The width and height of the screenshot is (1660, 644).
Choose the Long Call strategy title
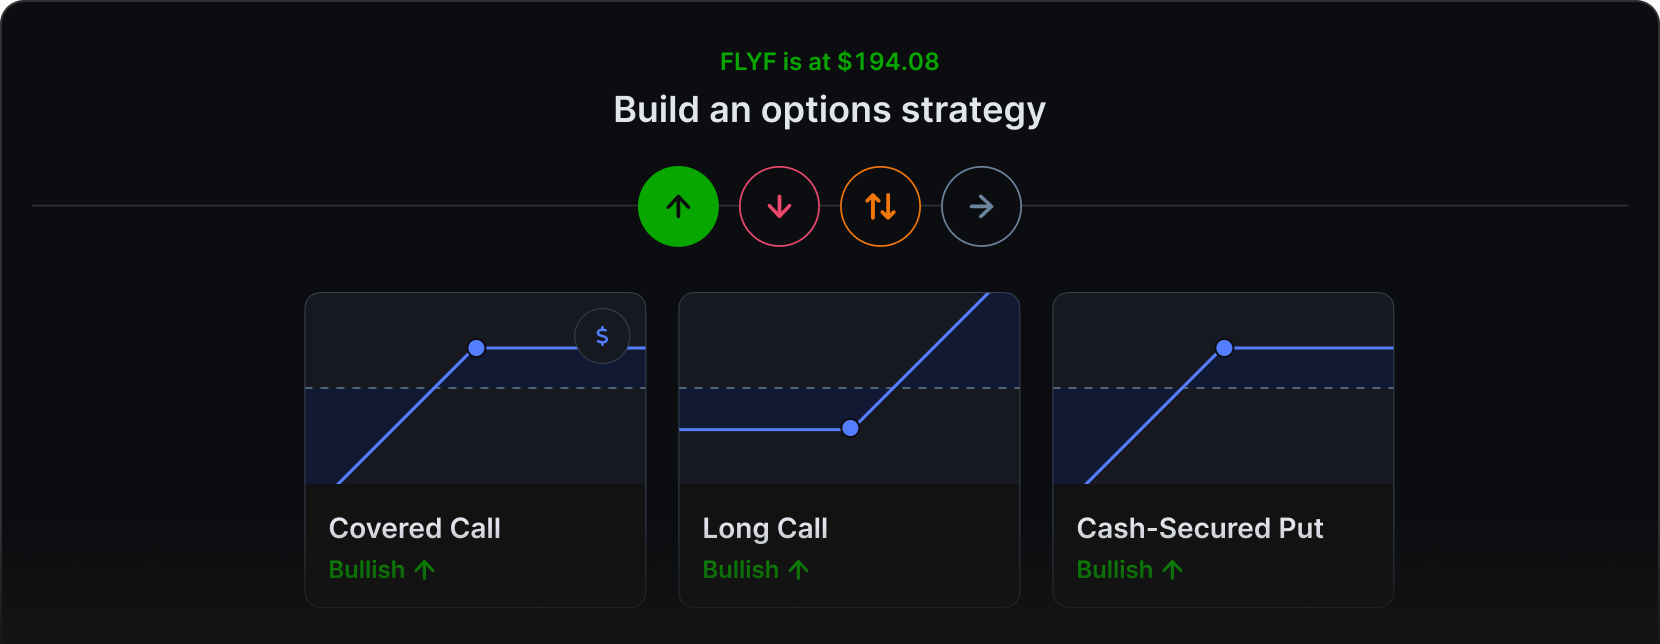coord(765,528)
